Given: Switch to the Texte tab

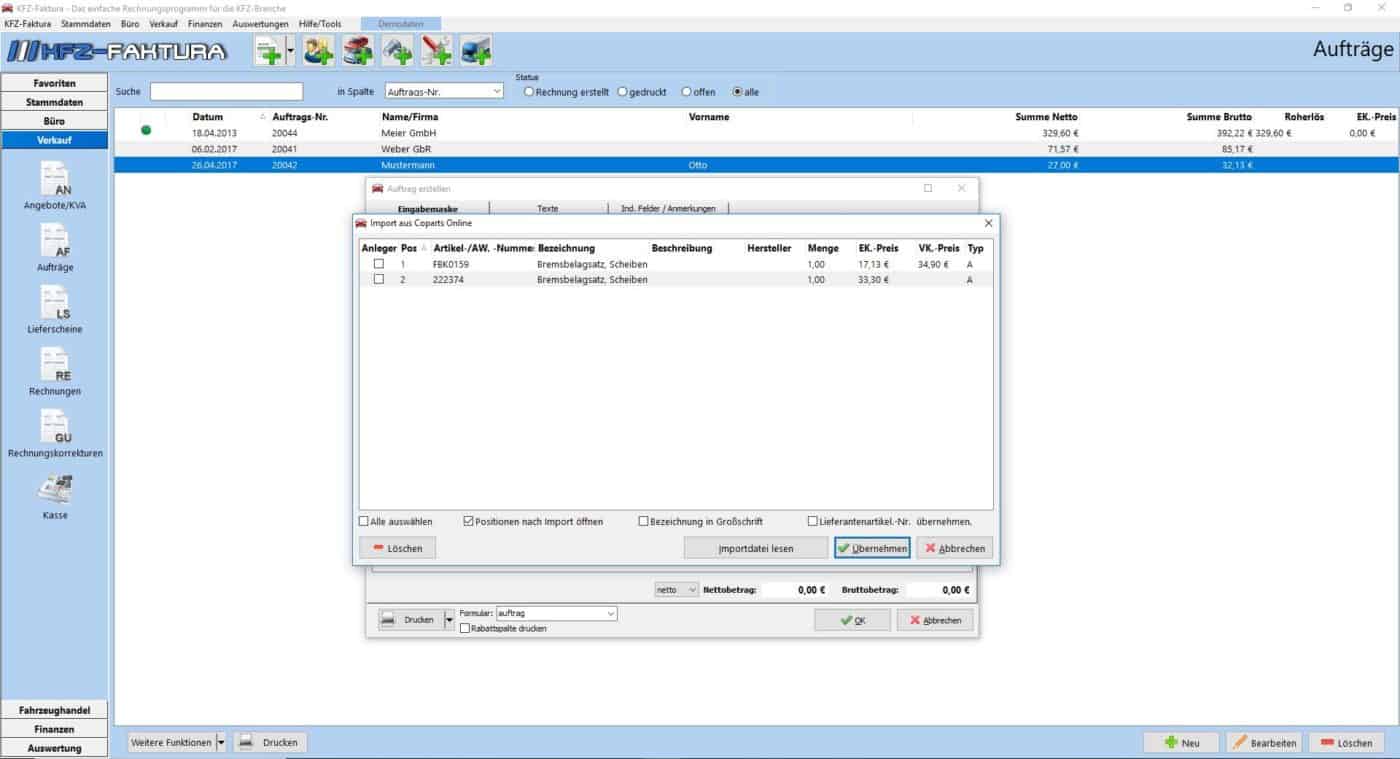Looking at the screenshot, I should pyautogui.click(x=548, y=208).
